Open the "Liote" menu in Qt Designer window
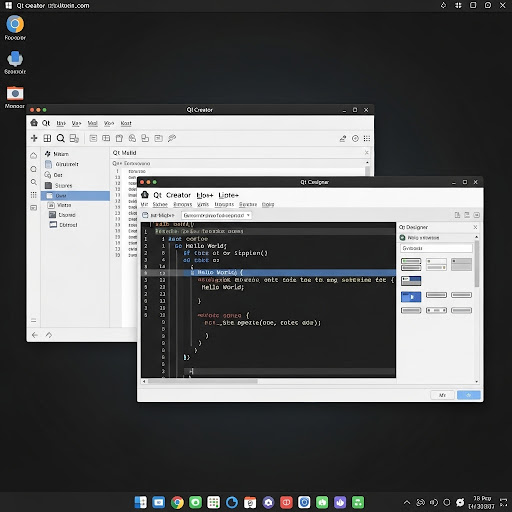Image resolution: width=512 pixels, height=512 pixels. (x=228, y=195)
